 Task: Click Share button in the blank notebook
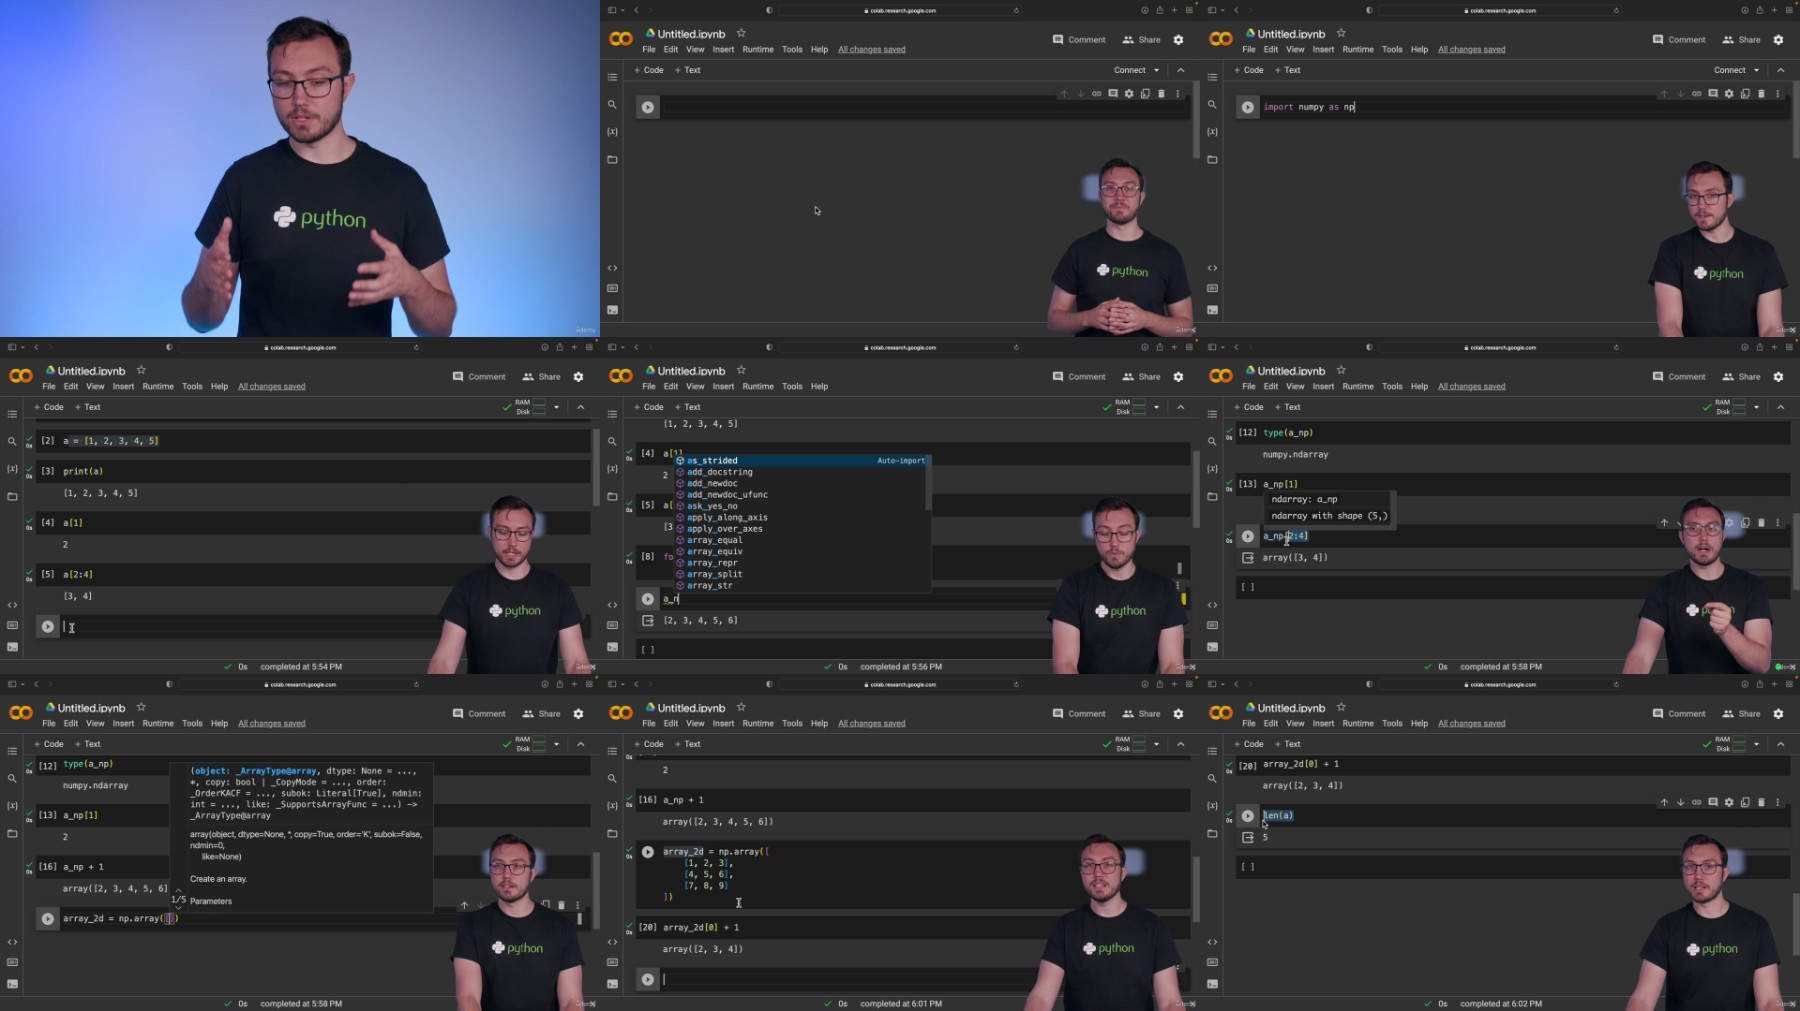click(x=1141, y=40)
